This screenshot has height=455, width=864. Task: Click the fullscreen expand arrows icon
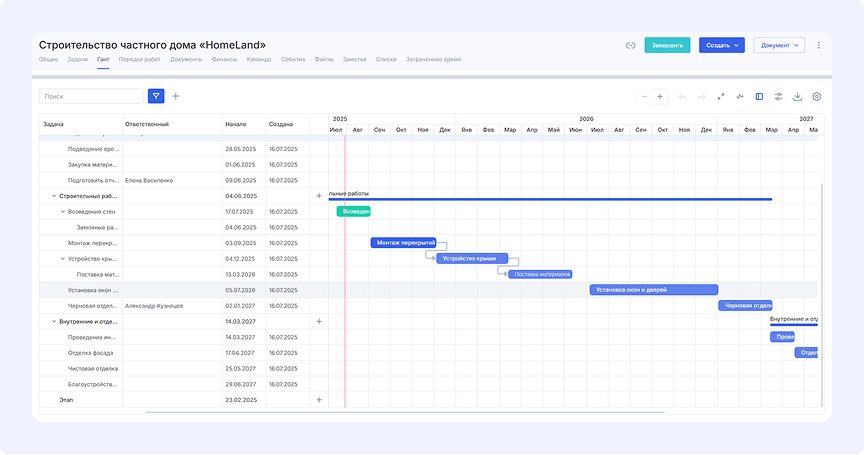[x=718, y=97]
